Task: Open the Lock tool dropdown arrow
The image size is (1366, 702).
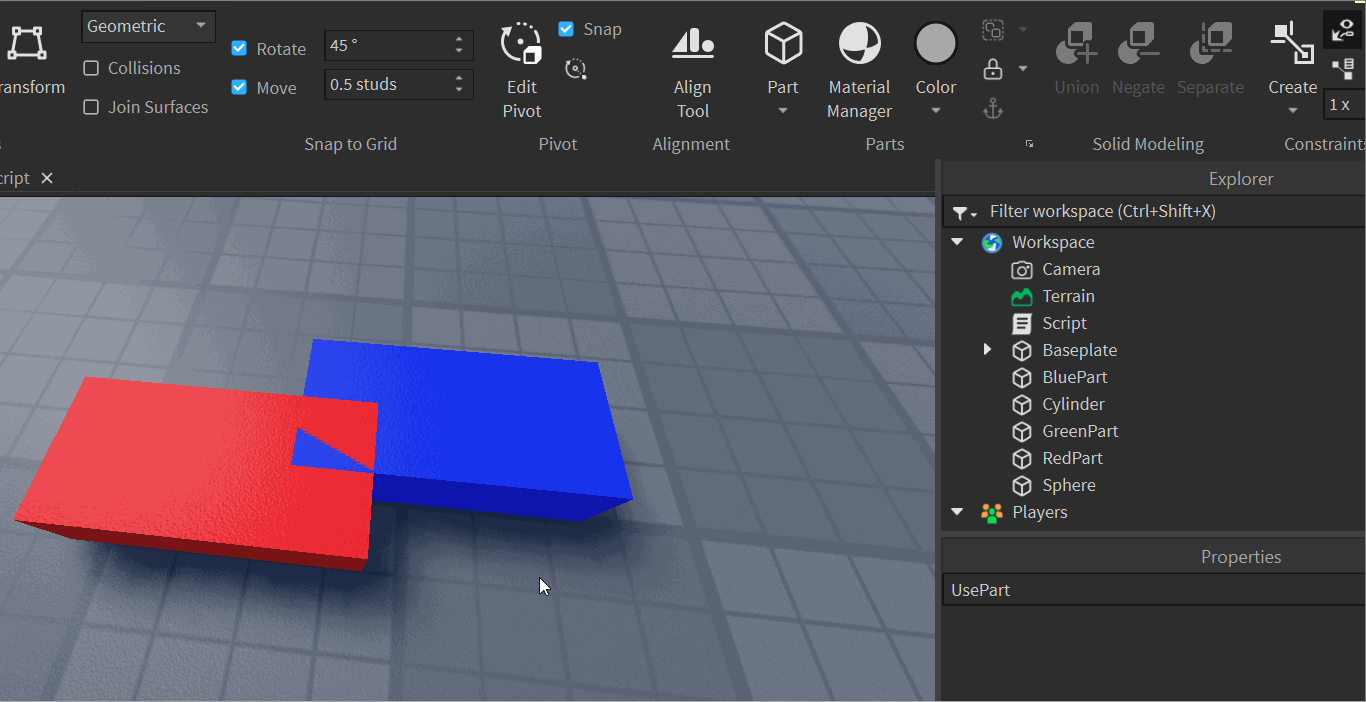Action: 1022,69
